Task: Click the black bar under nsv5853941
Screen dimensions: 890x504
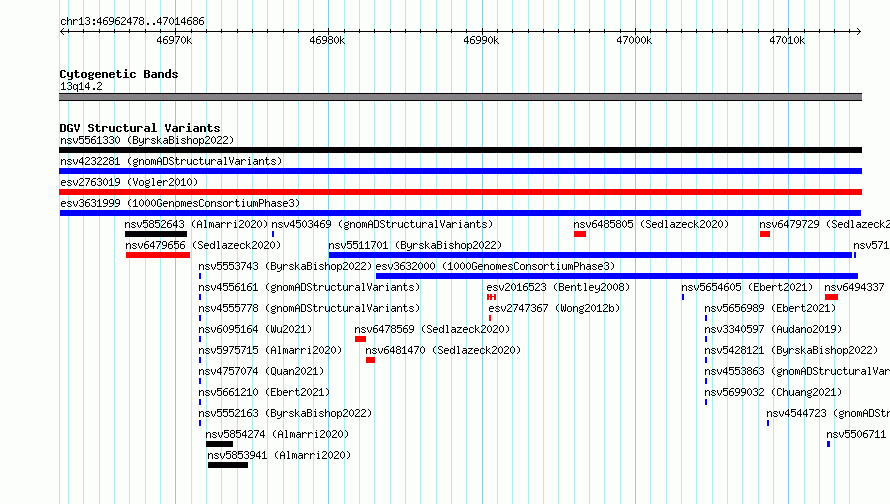Action: (228, 465)
